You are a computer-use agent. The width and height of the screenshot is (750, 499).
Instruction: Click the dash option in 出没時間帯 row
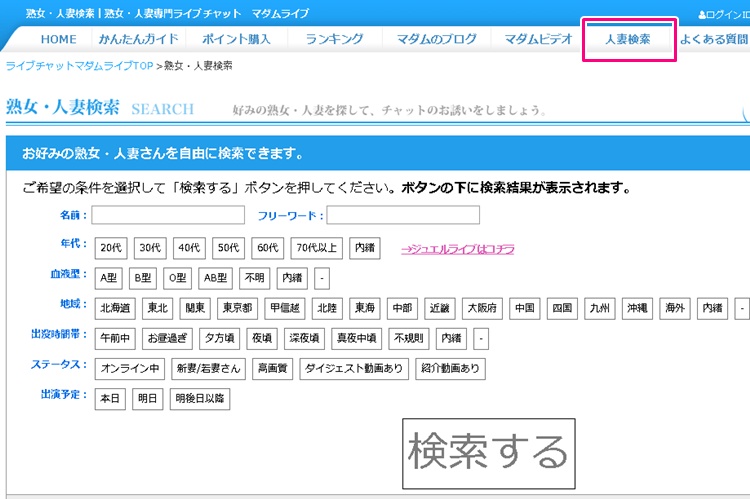(x=481, y=338)
